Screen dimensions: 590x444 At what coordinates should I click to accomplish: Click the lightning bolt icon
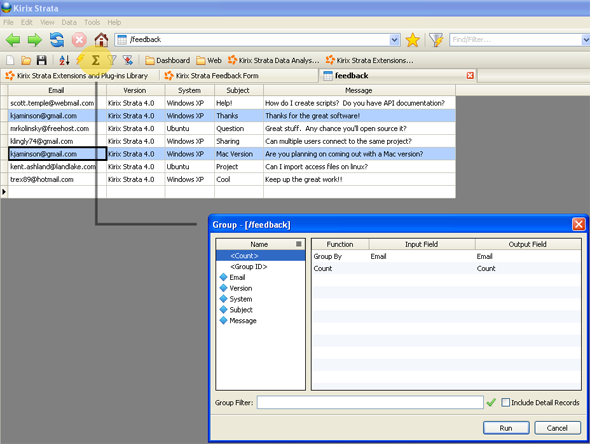(x=80, y=59)
